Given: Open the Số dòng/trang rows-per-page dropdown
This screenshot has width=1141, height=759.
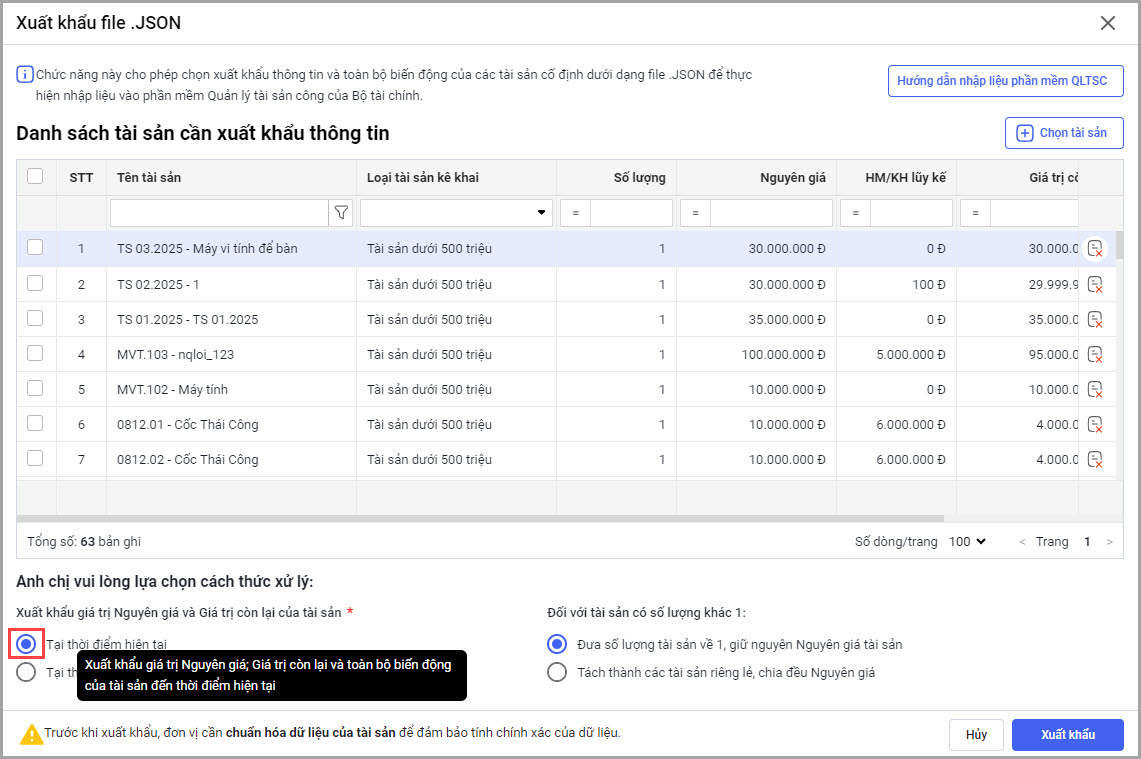Looking at the screenshot, I should pos(966,541).
